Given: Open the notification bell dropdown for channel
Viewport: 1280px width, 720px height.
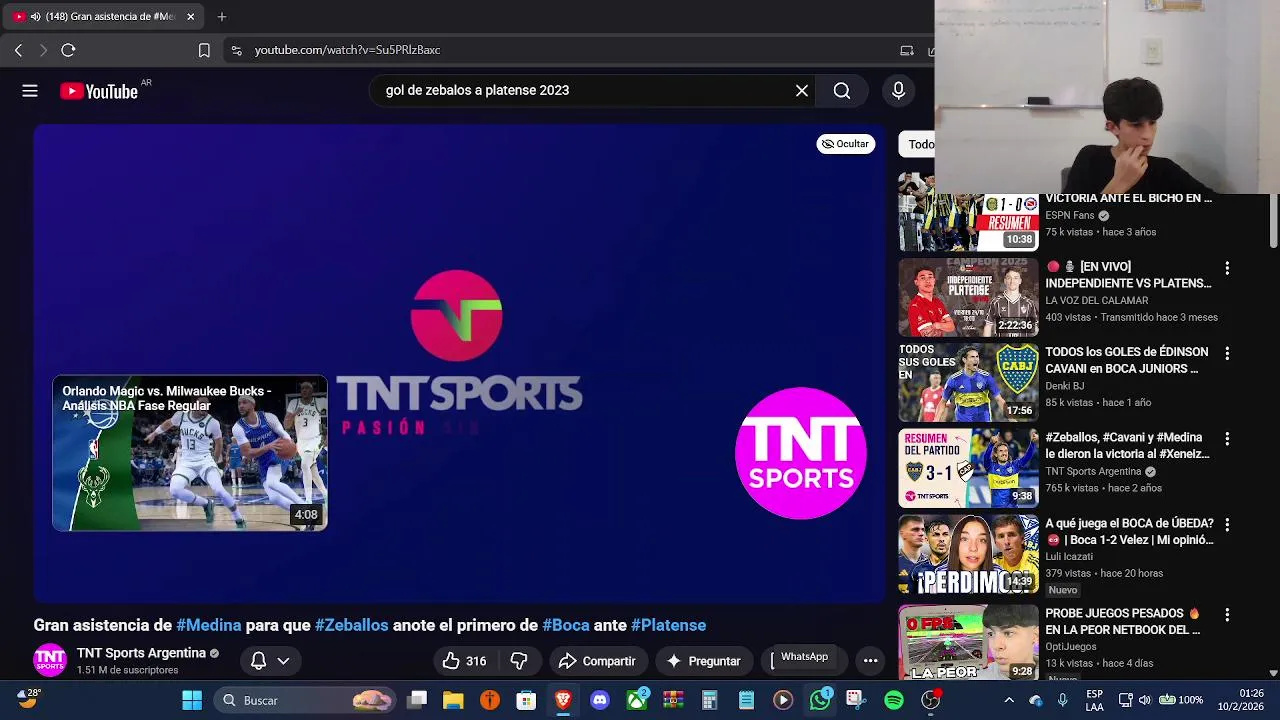Looking at the screenshot, I should click(270, 661).
